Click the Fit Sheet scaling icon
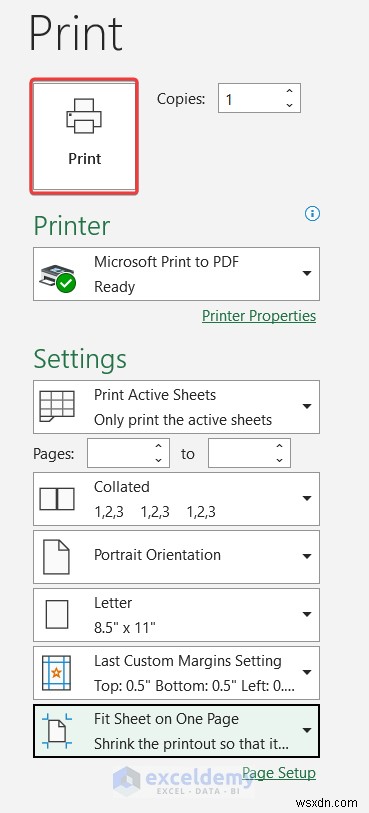Image resolution: width=369 pixels, height=813 pixels. [56, 731]
